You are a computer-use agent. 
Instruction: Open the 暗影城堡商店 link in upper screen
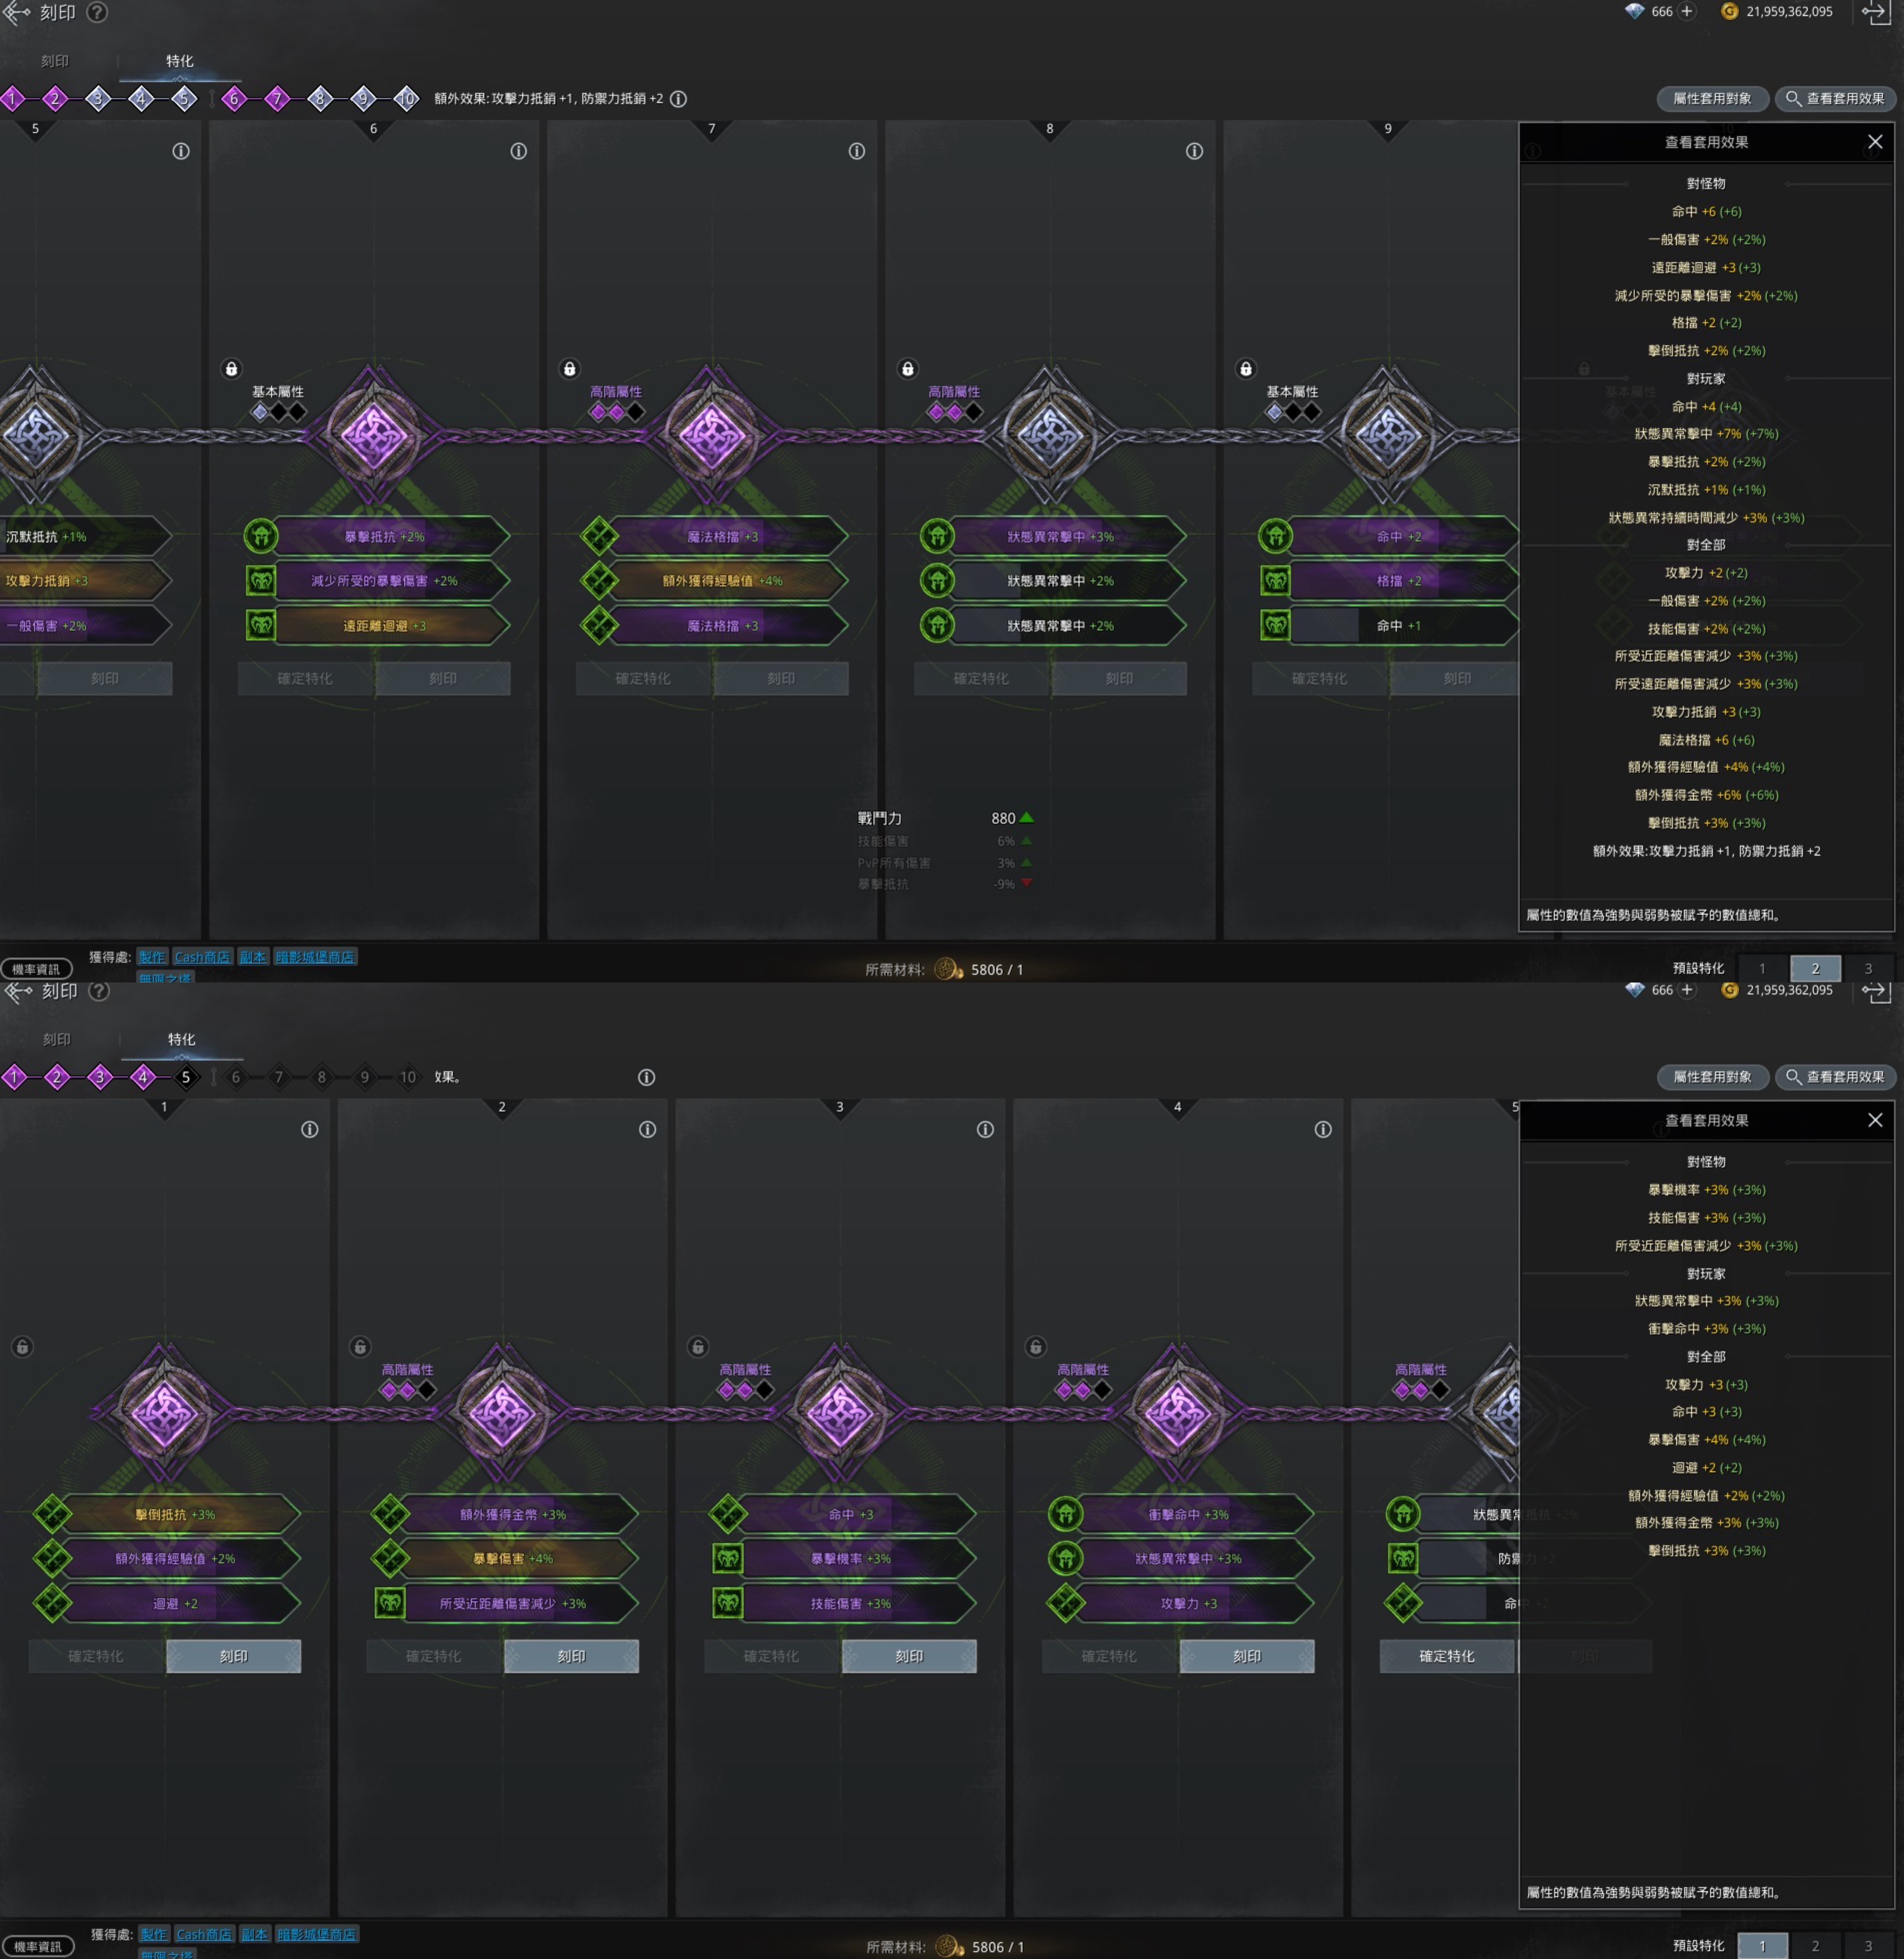click(x=315, y=957)
